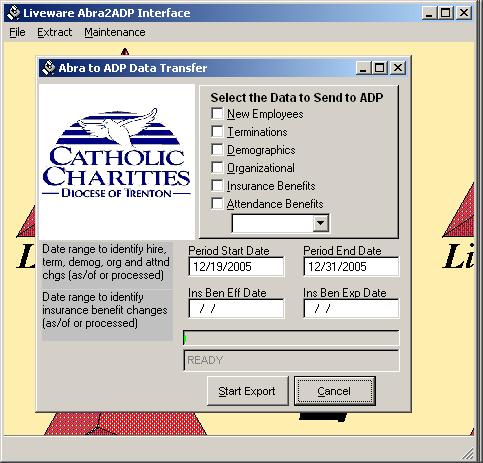Open the Maintenance menu
483x463 pixels.
[115, 32]
